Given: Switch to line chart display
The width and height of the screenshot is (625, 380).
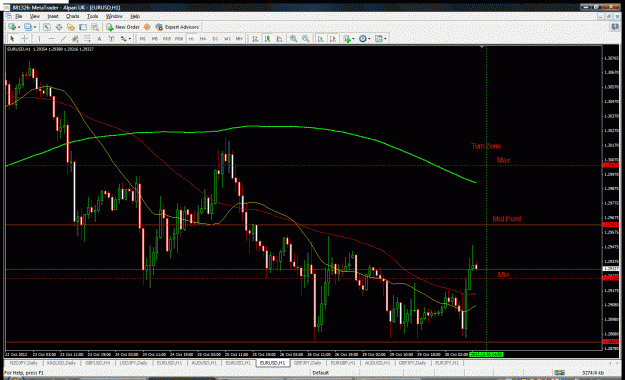Looking at the screenshot, I should 280,39.
